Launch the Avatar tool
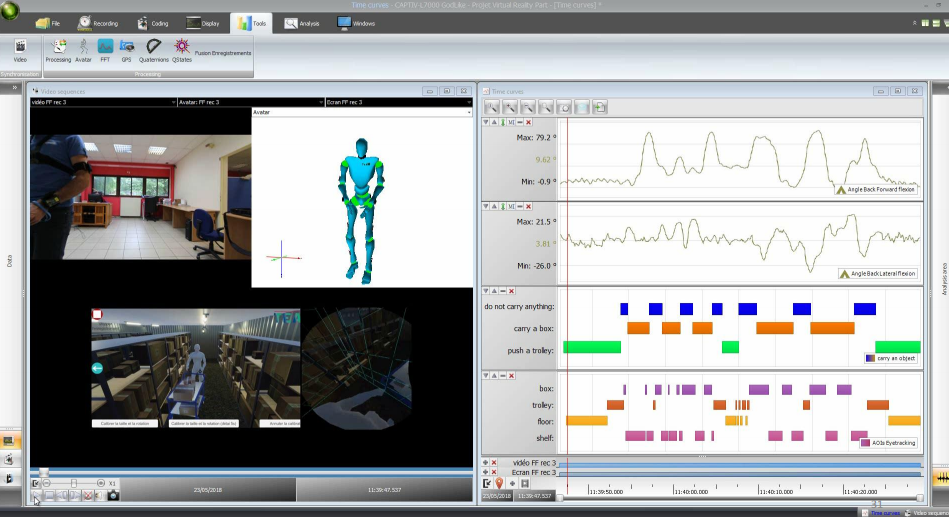Image resolution: width=949 pixels, height=517 pixels. pos(83,49)
